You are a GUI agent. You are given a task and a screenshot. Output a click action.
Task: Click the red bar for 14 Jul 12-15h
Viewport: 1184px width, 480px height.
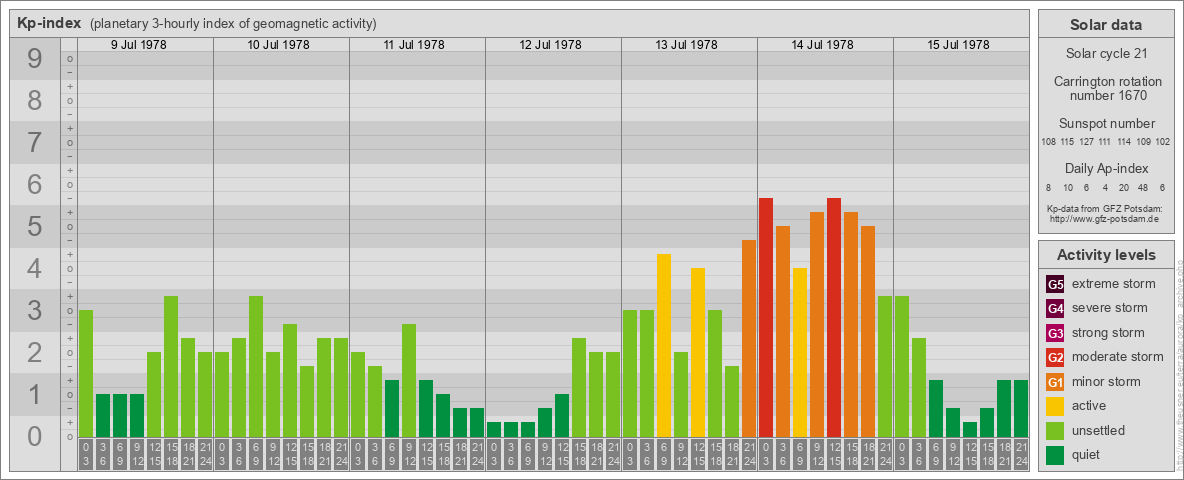(834, 317)
